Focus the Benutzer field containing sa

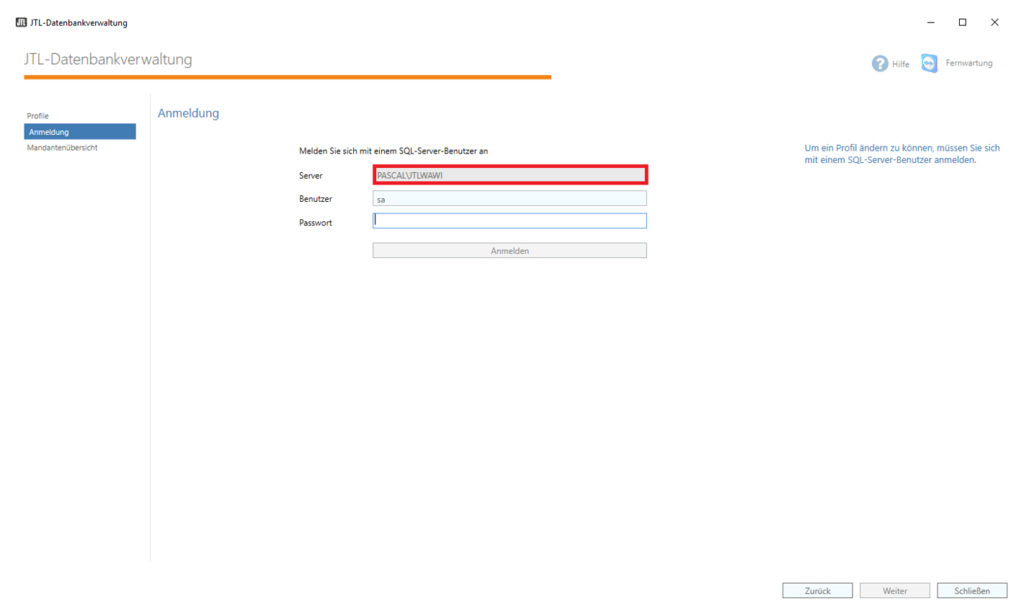[x=510, y=199]
